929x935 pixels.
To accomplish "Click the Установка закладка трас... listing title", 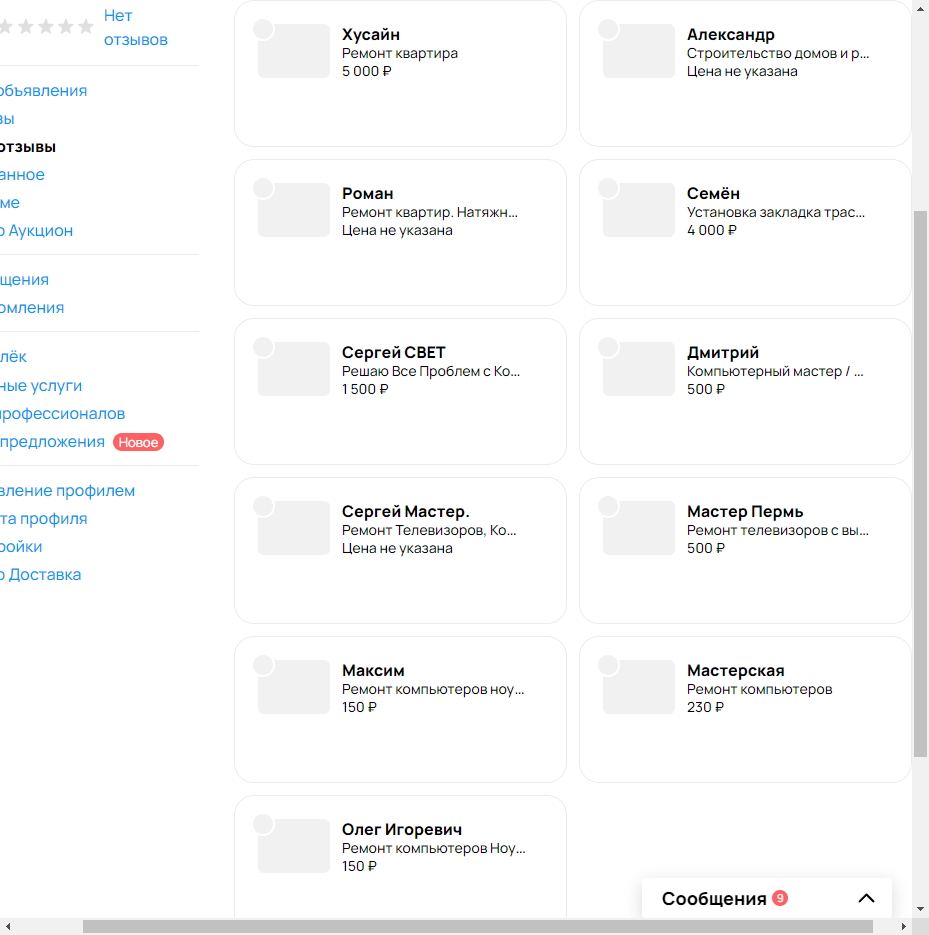I will coord(776,212).
